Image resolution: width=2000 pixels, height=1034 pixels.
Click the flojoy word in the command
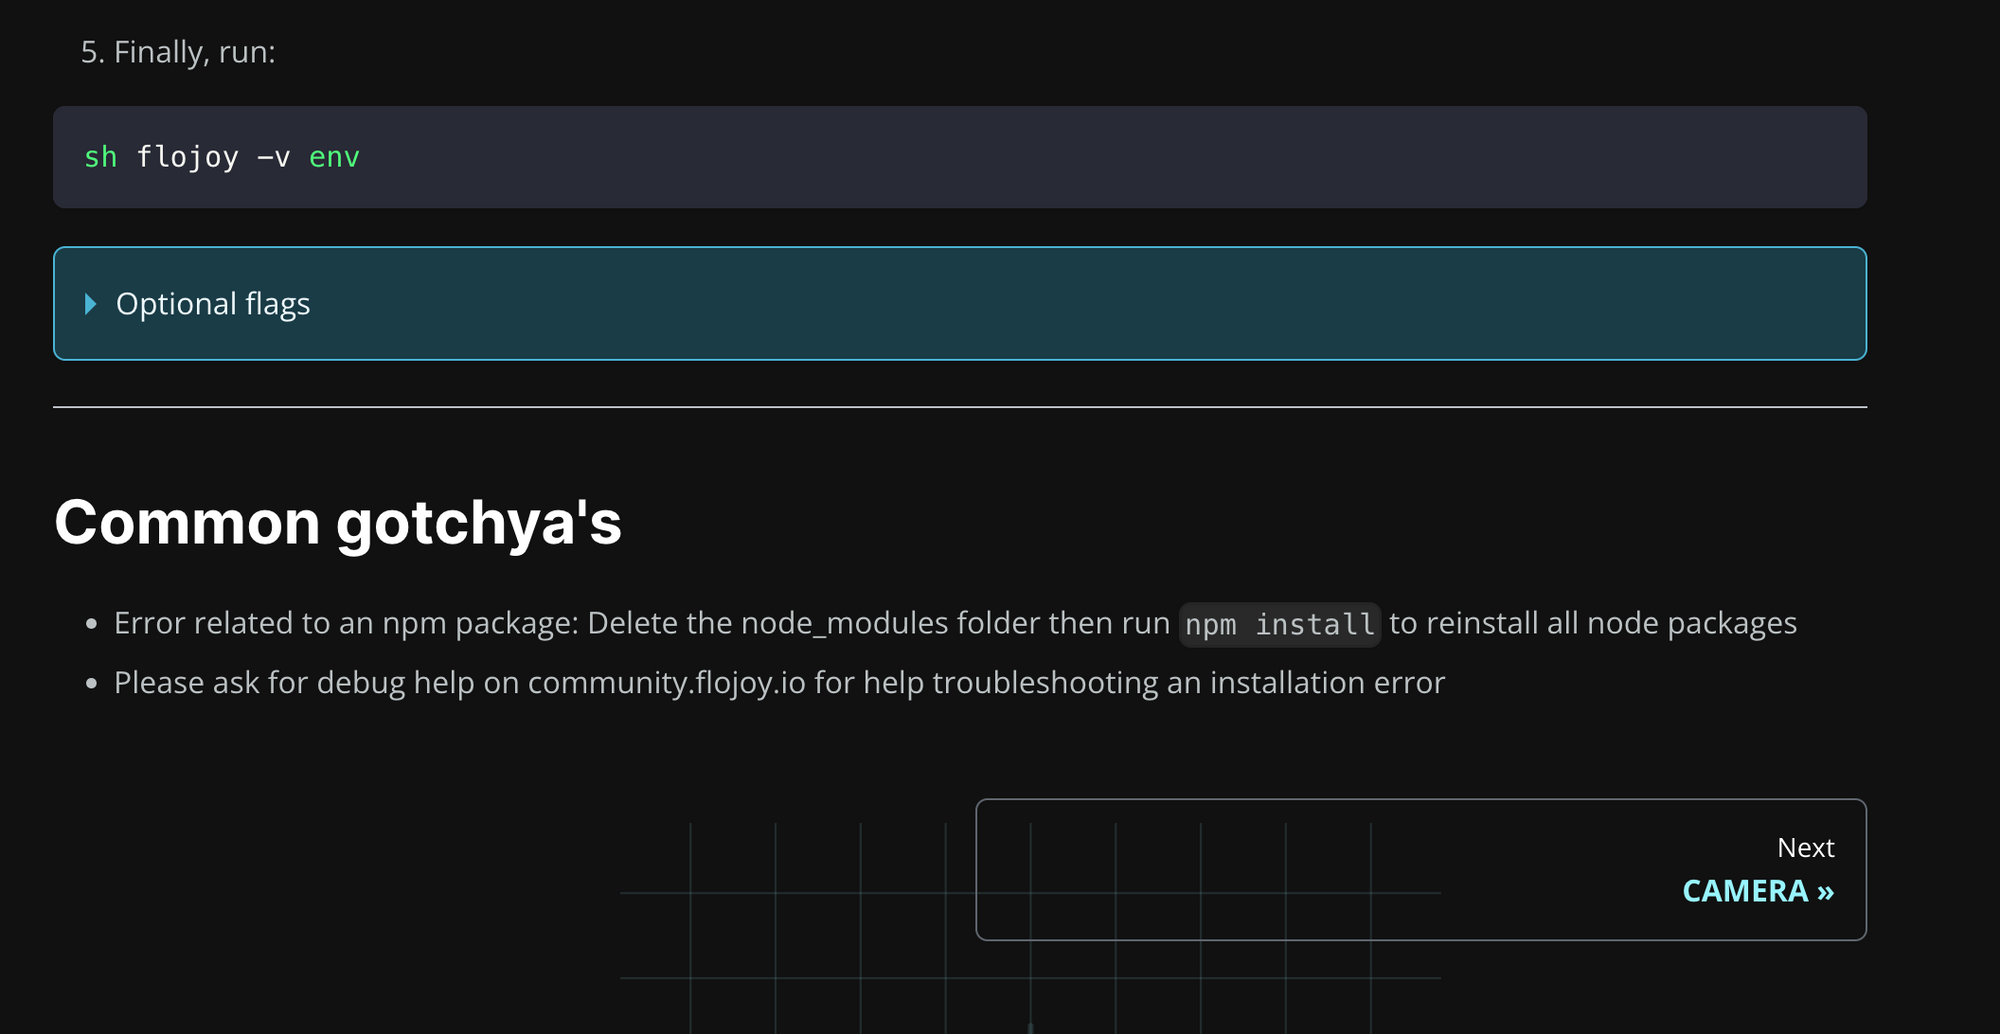[x=189, y=157]
